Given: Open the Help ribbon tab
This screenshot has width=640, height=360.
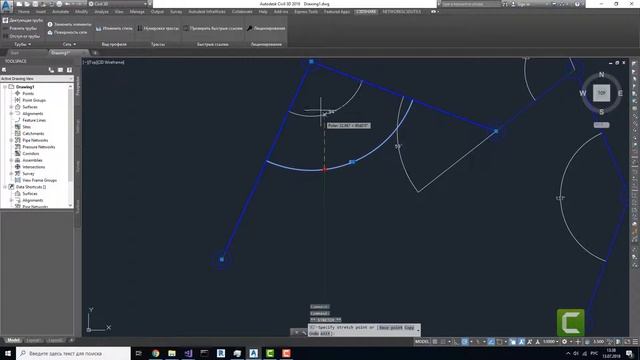Looking at the screenshot, I should pyautogui.click(x=263, y=12).
